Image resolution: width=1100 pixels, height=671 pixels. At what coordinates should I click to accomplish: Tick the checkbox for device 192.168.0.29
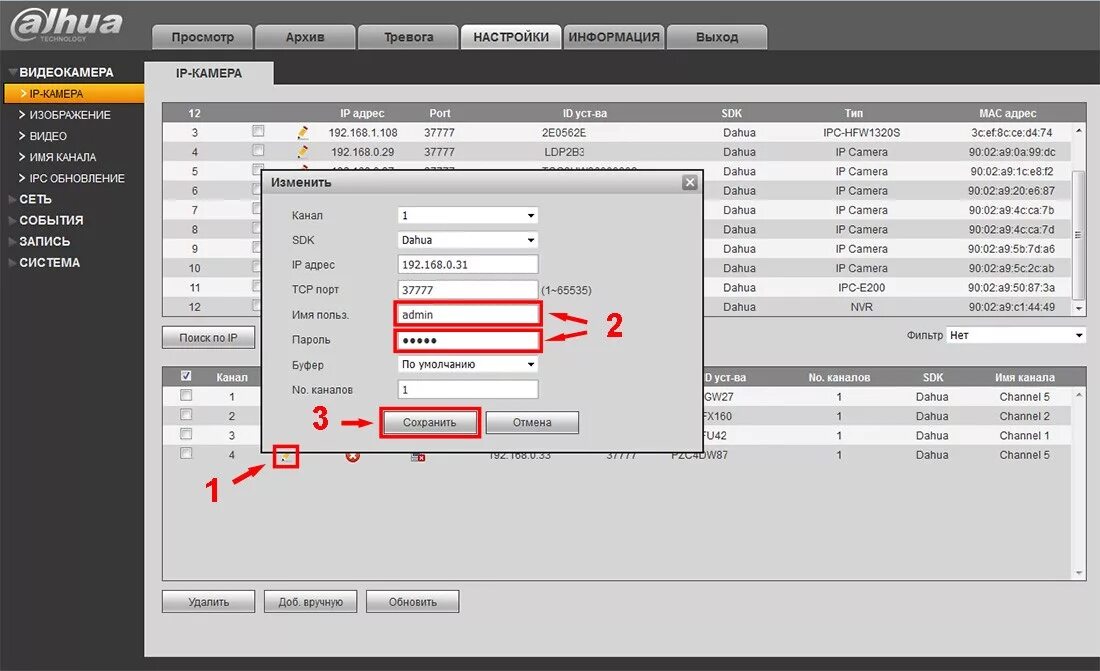pyautogui.click(x=258, y=151)
